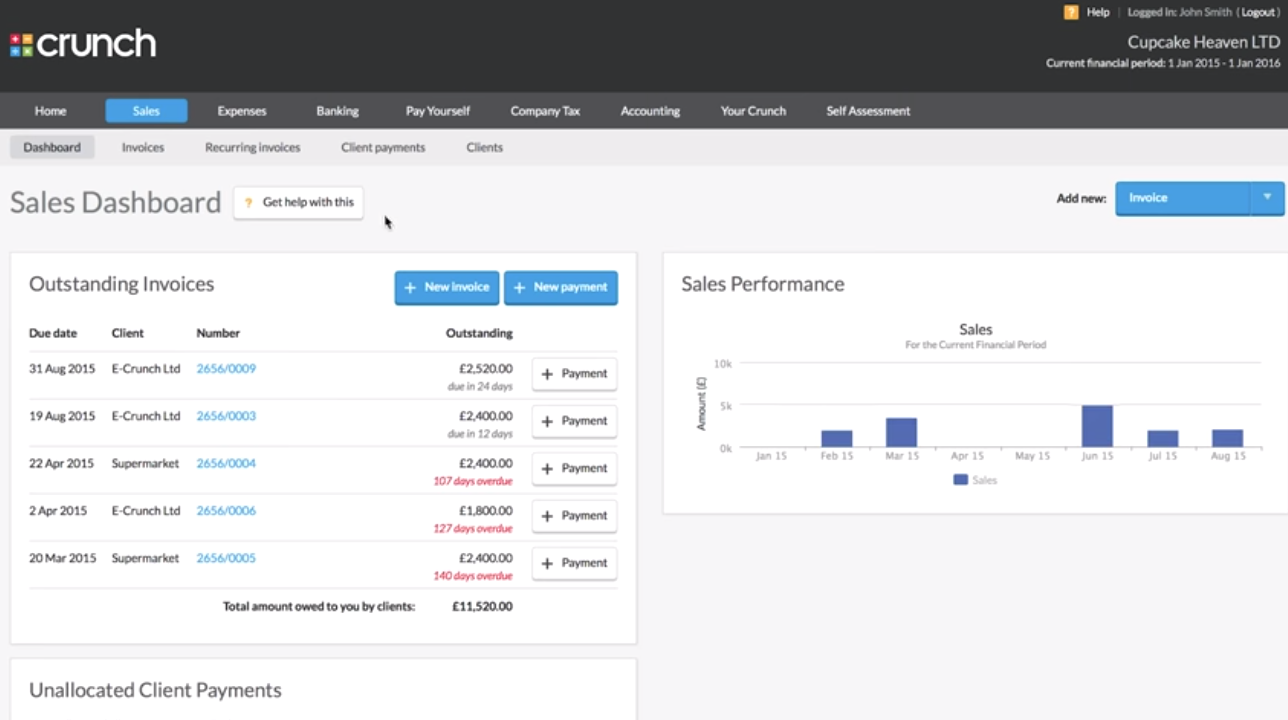Open the Accounting menu
The height and width of the screenshot is (720, 1288).
pos(650,111)
